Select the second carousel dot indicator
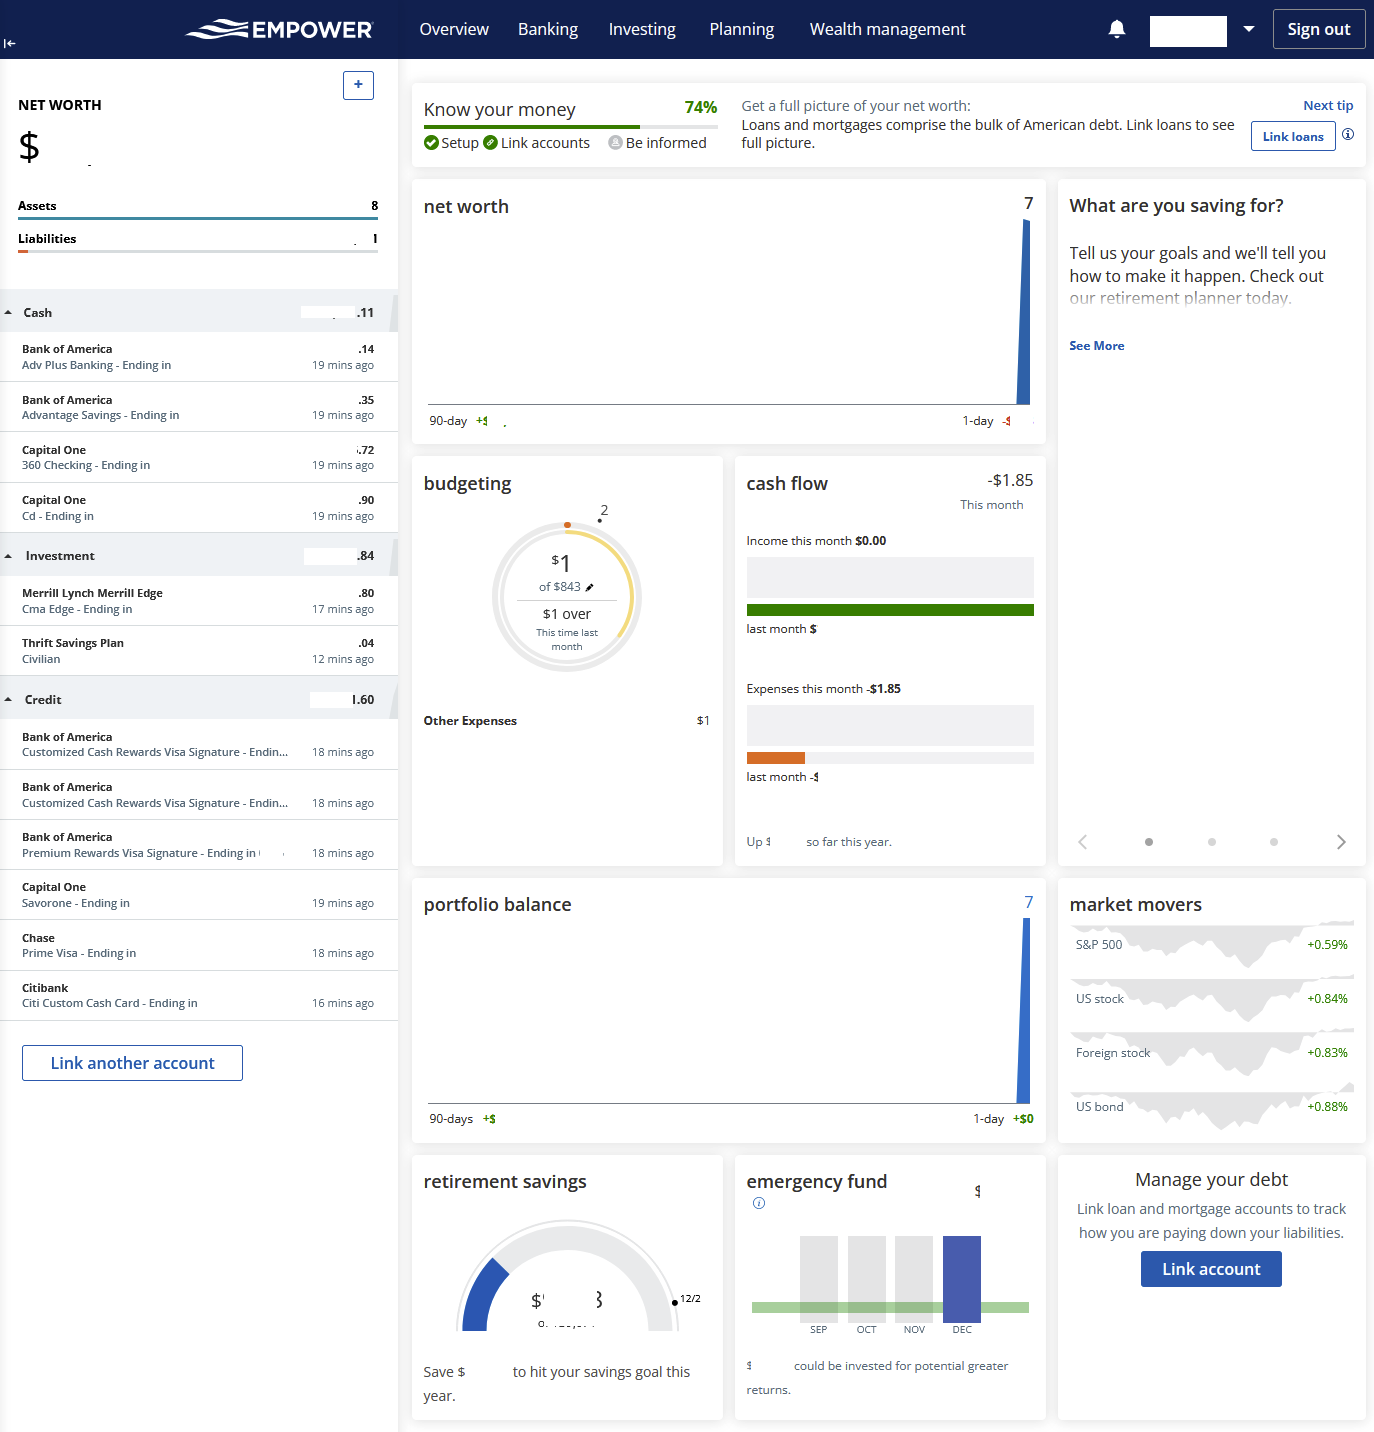The width and height of the screenshot is (1374, 1432). [1212, 842]
